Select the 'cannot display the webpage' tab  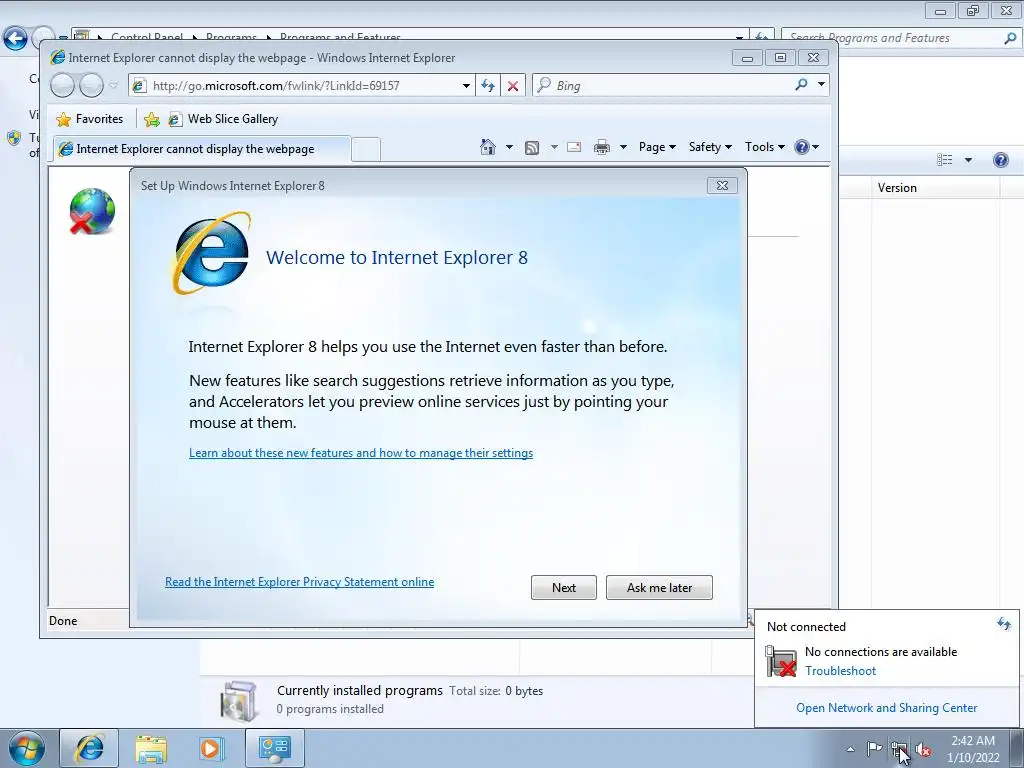click(202, 149)
